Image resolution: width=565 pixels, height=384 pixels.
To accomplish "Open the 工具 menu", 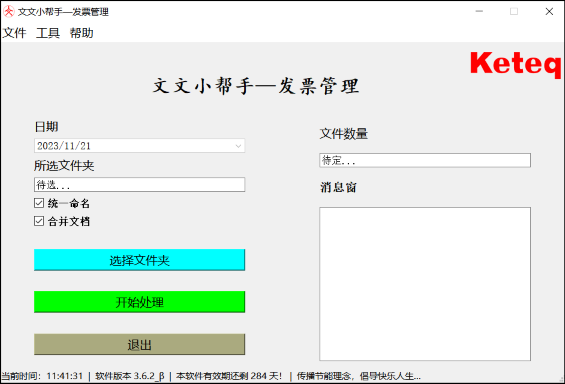I will (x=48, y=33).
